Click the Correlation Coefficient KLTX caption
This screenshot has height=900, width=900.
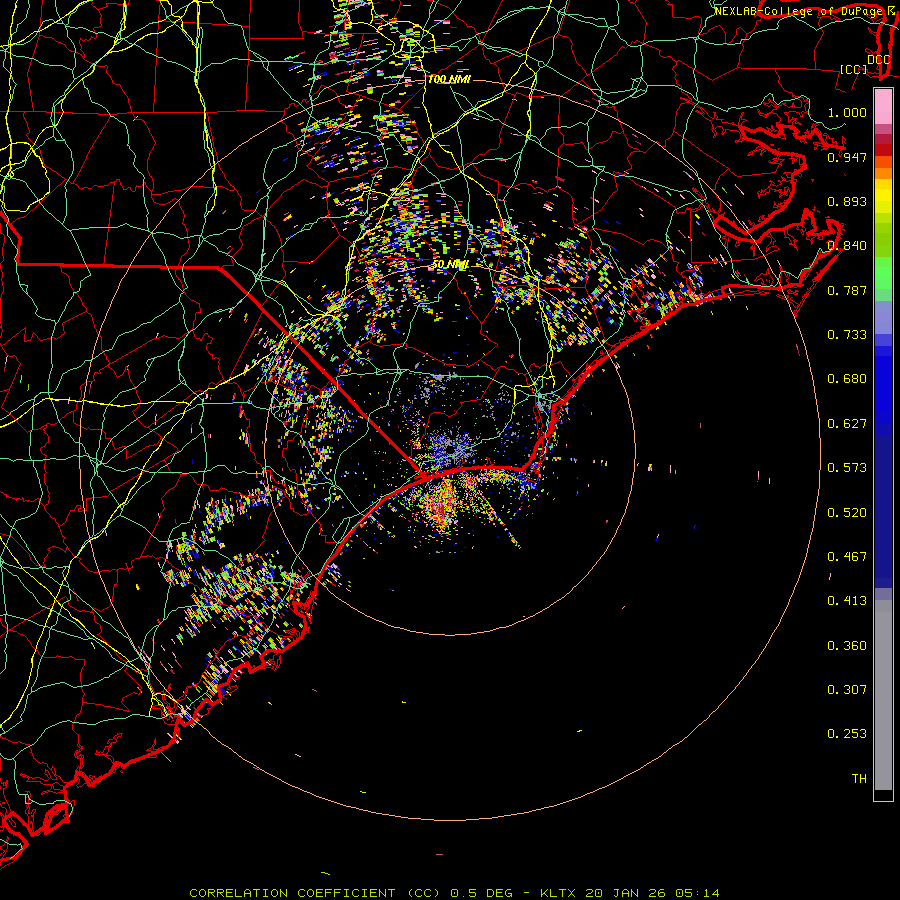coord(454,893)
